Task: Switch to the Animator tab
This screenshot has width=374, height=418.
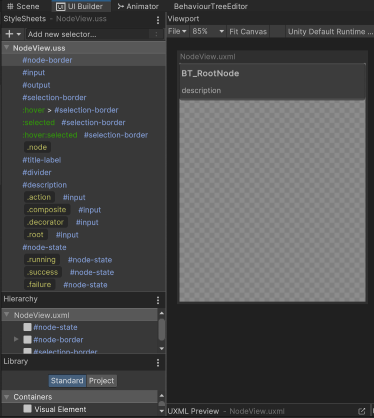Action: tap(138, 6)
